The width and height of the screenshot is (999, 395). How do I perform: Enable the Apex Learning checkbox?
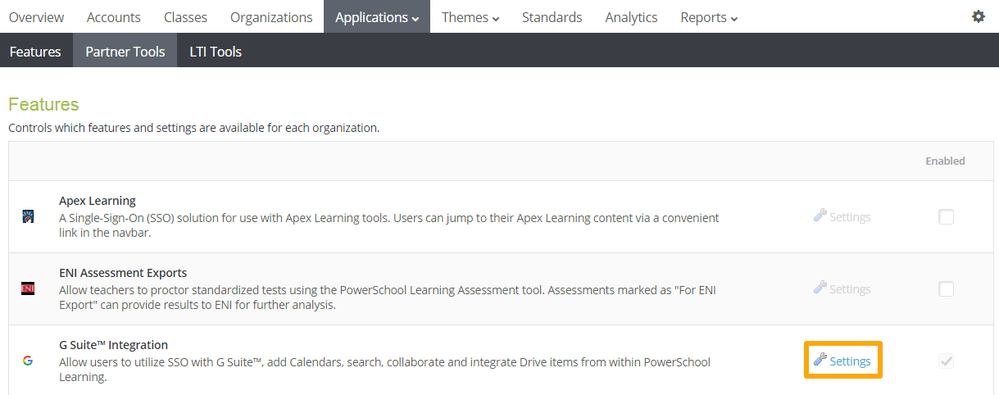pyautogui.click(x=946, y=217)
